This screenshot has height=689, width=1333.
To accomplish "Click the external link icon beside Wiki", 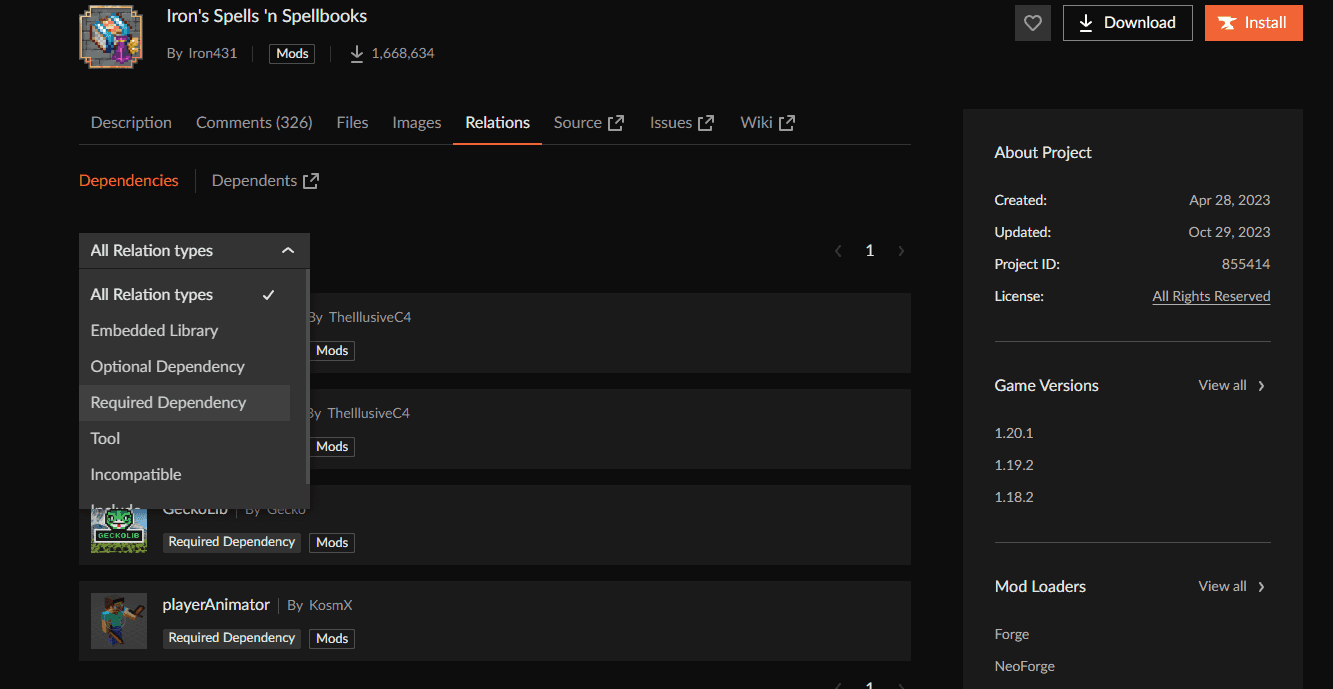I will pyautogui.click(x=787, y=123).
